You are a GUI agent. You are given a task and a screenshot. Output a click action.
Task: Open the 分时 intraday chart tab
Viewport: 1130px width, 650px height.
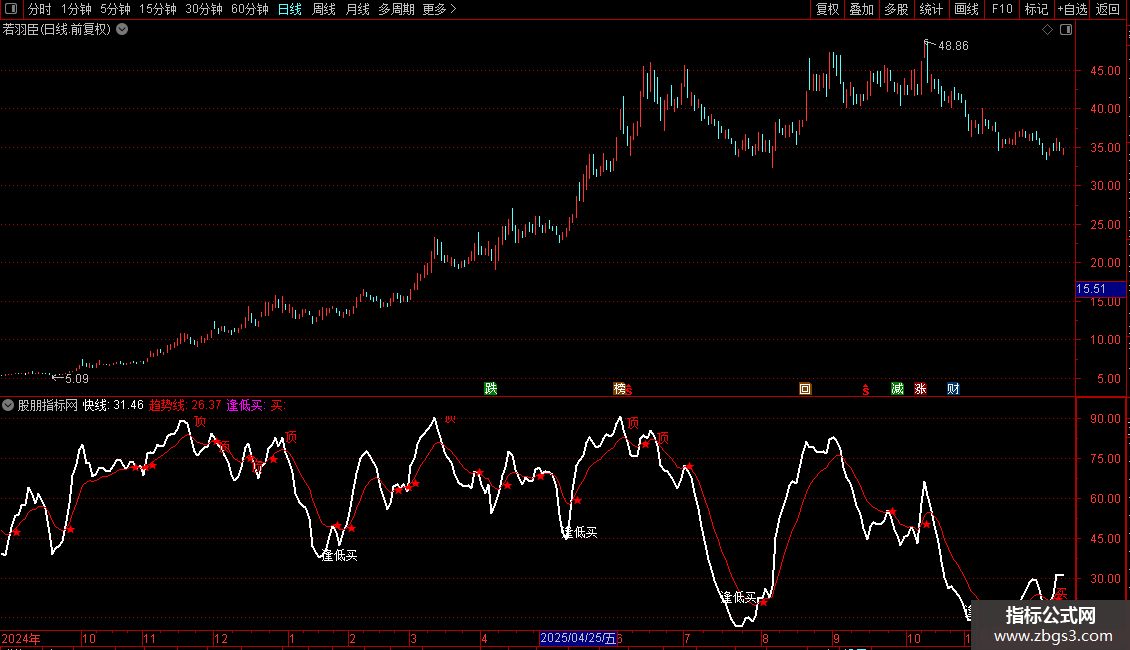[x=40, y=9]
